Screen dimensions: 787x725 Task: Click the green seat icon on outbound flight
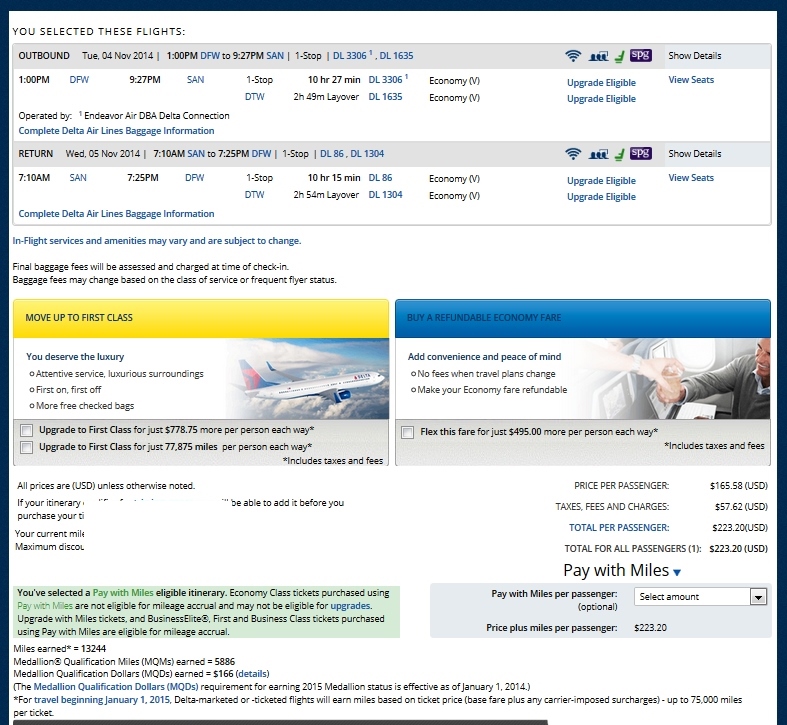tap(619, 56)
